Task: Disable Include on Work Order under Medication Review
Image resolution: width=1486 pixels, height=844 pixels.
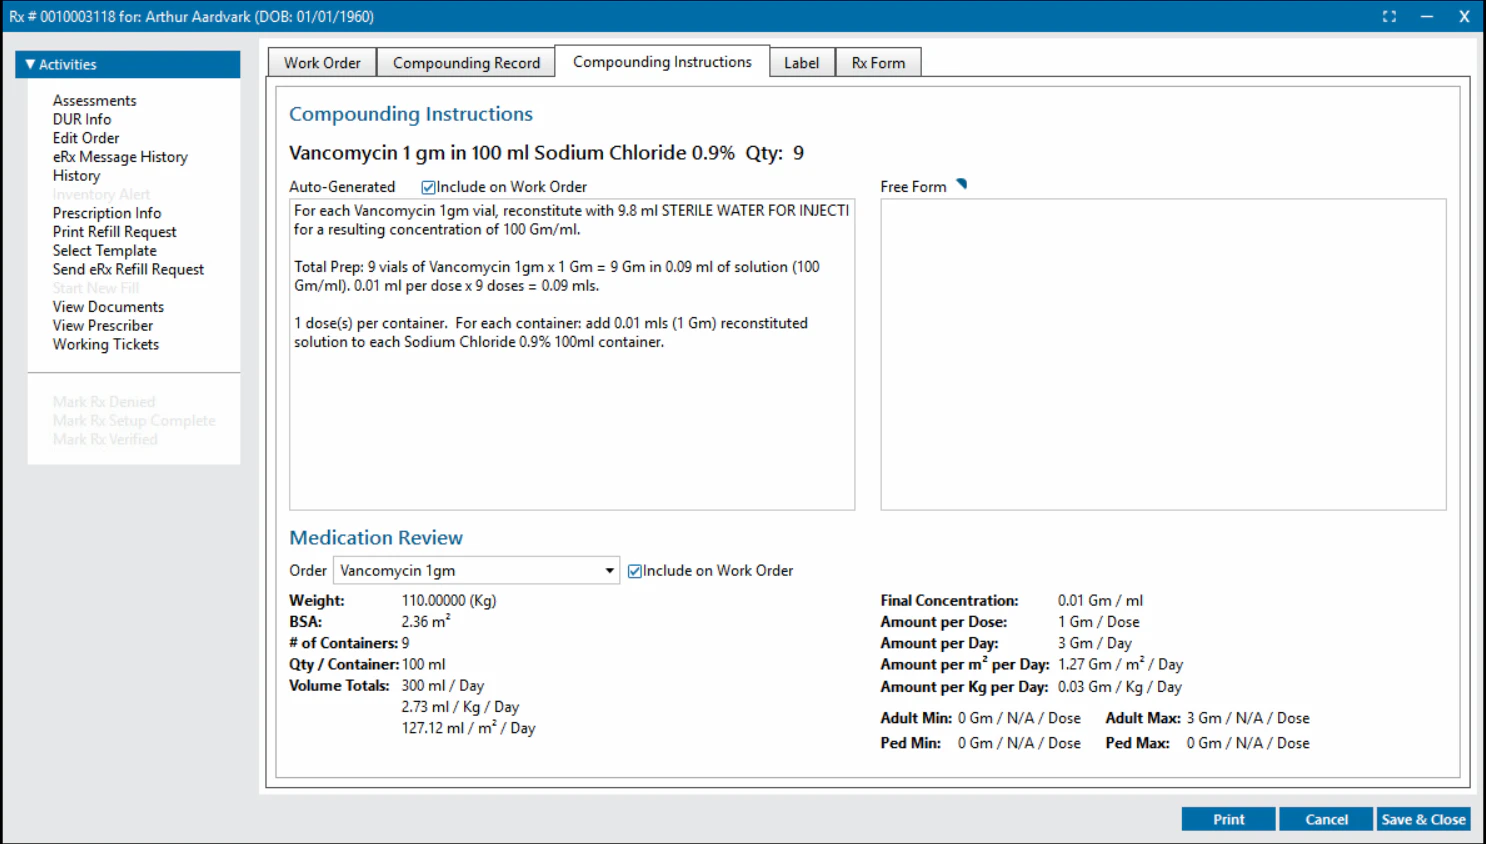Action: [x=634, y=570]
